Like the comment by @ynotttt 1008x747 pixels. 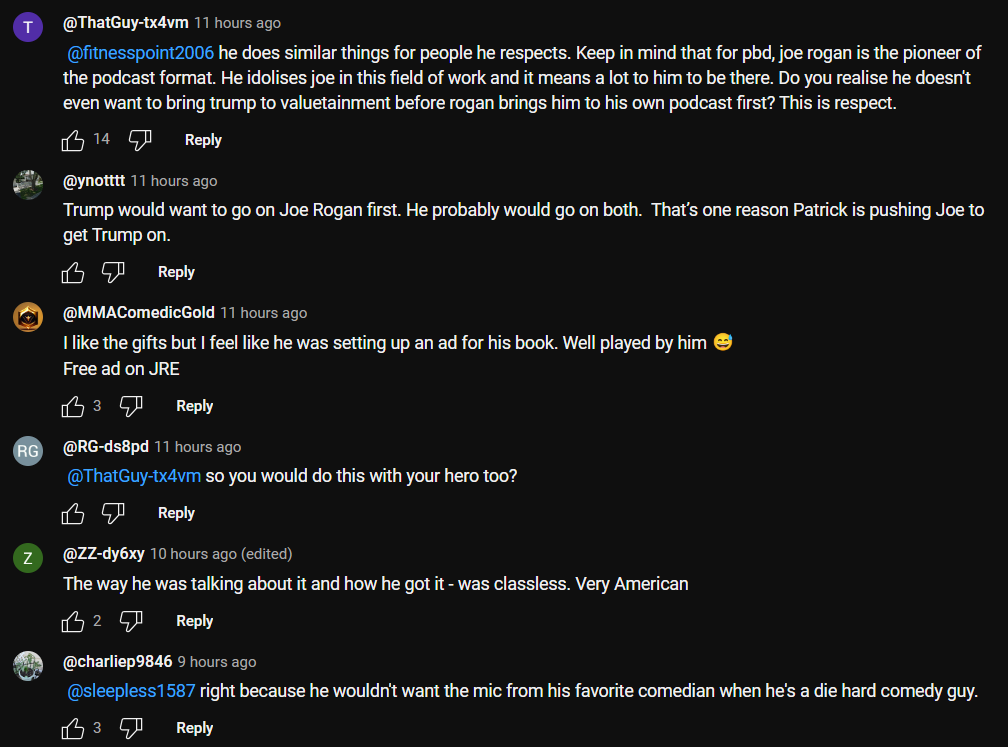pyautogui.click(x=73, y=273)
